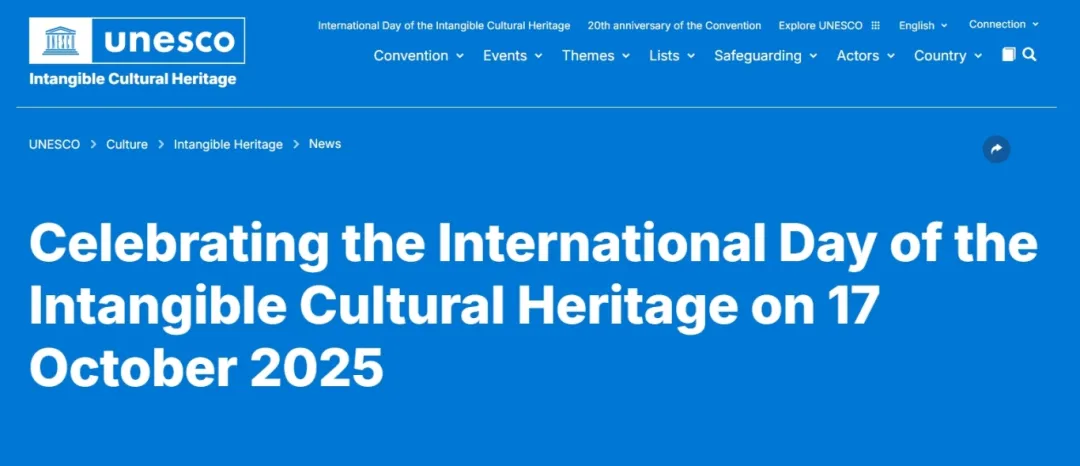Open the Themes dropdown menu

coord(595,56)
